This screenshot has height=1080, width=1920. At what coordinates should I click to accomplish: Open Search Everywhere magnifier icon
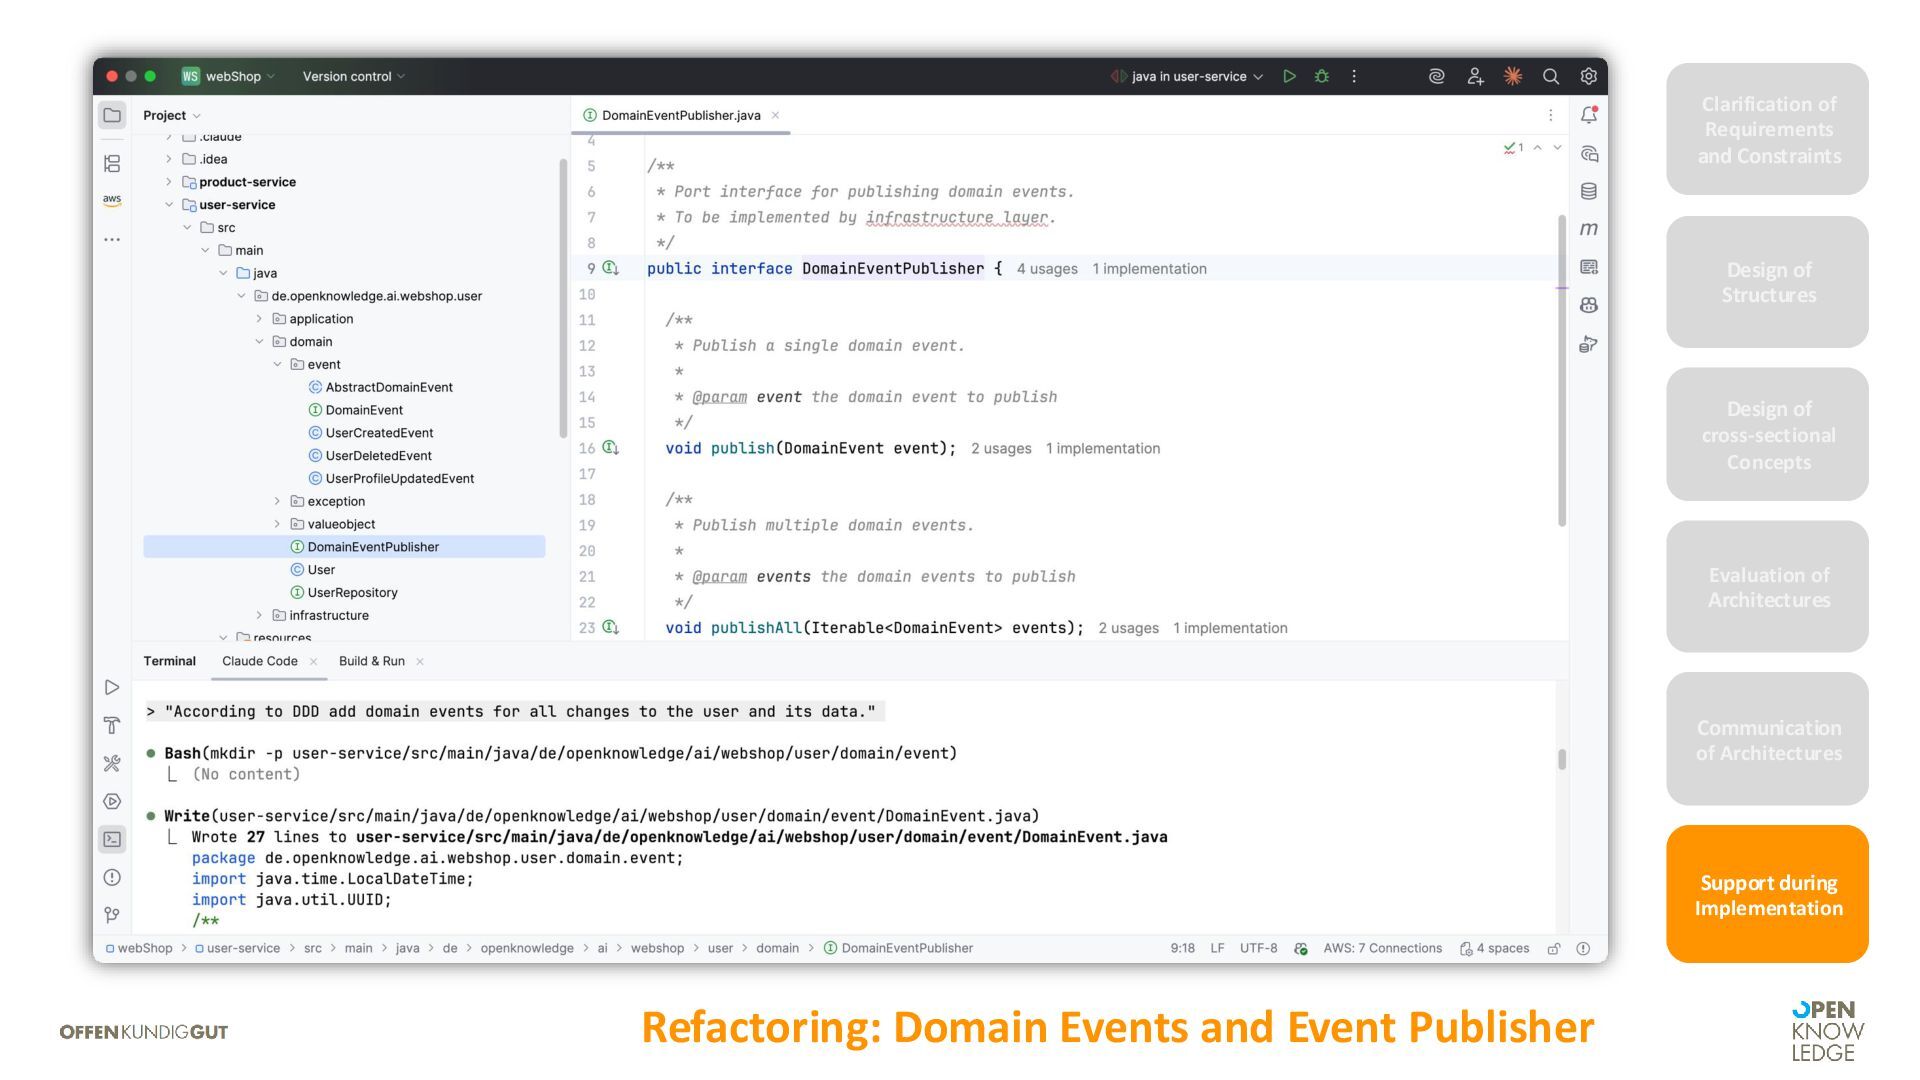pyautogui.click(x=1550, y=76)
